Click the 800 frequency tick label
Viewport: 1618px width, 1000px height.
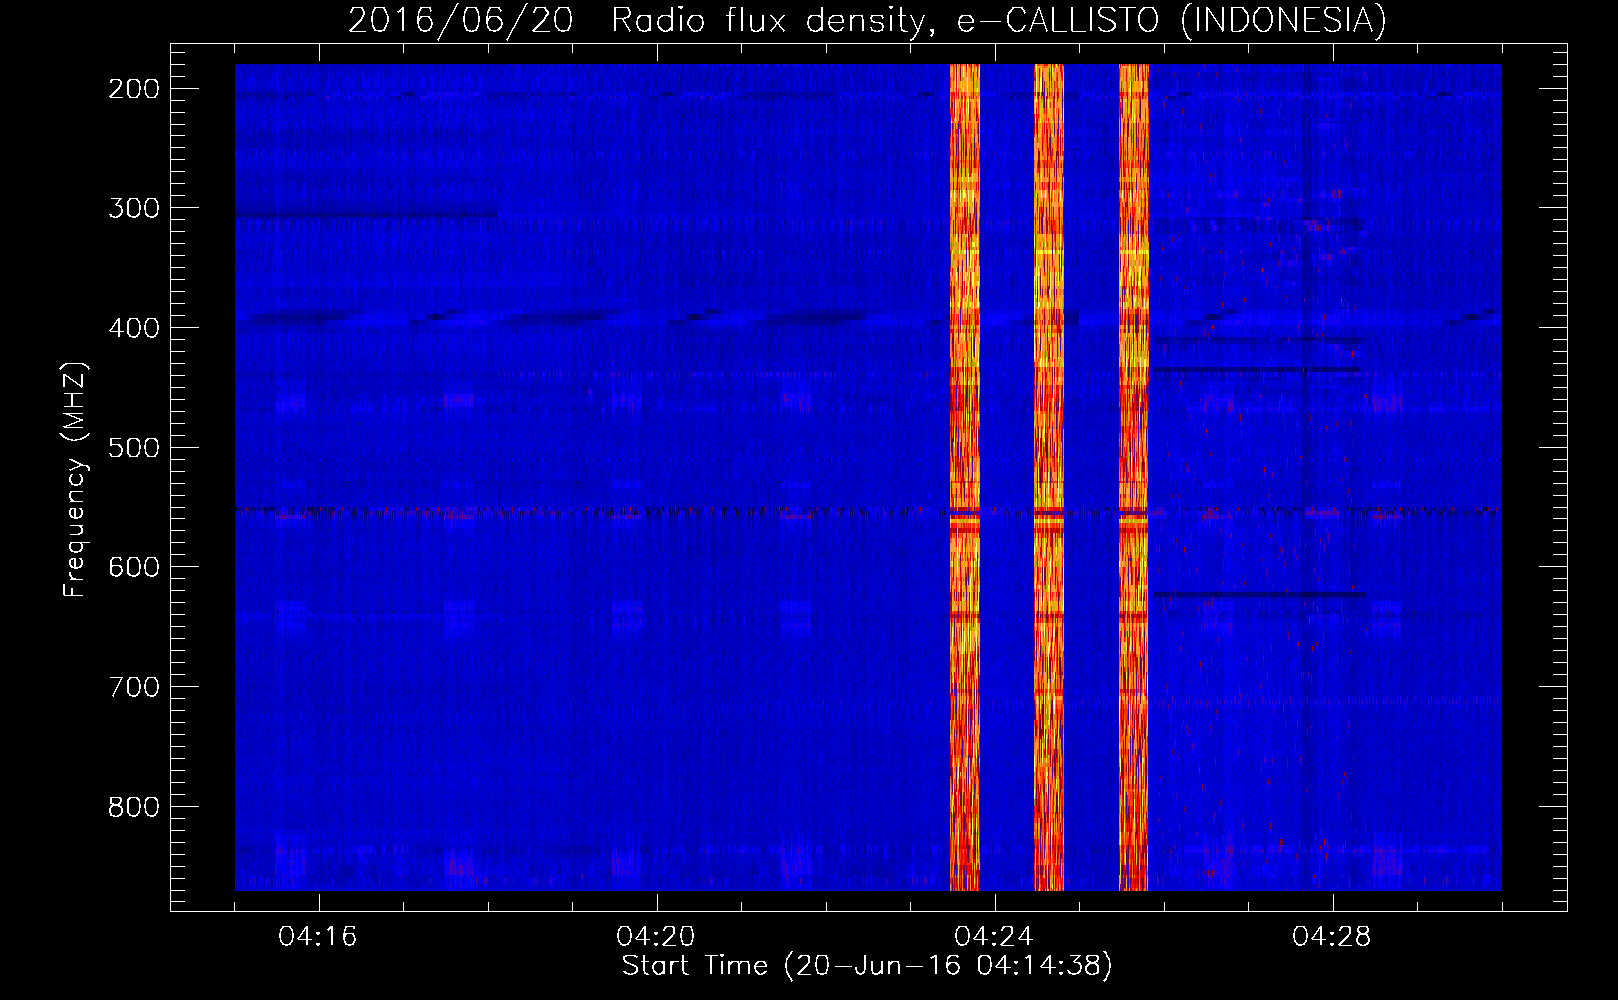point(134,807)
